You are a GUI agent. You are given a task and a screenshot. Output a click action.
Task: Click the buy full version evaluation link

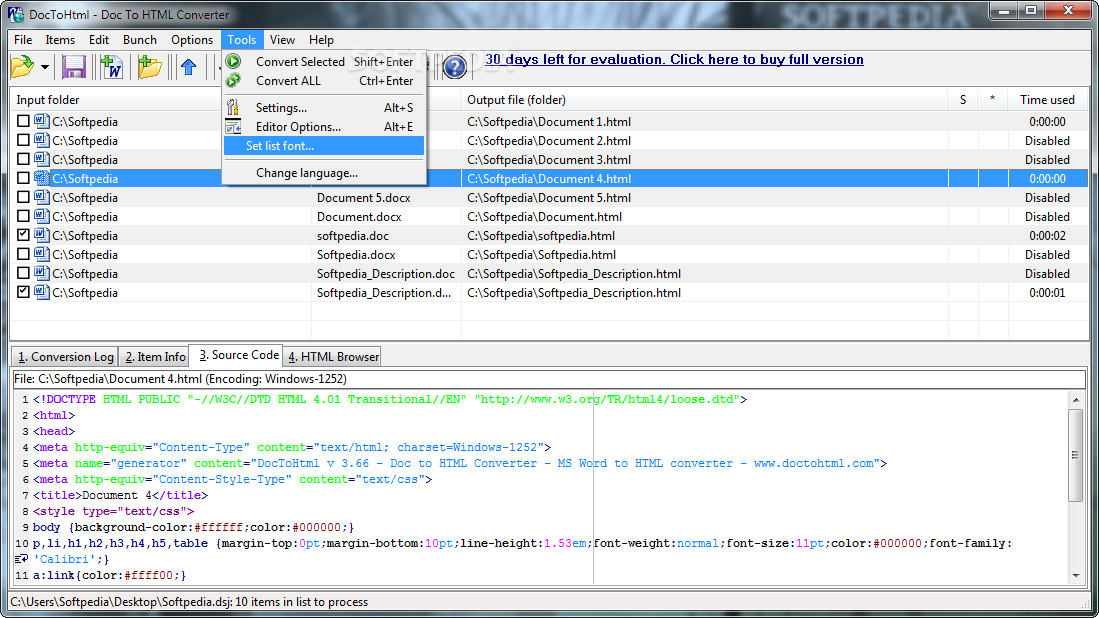[674, 60]
